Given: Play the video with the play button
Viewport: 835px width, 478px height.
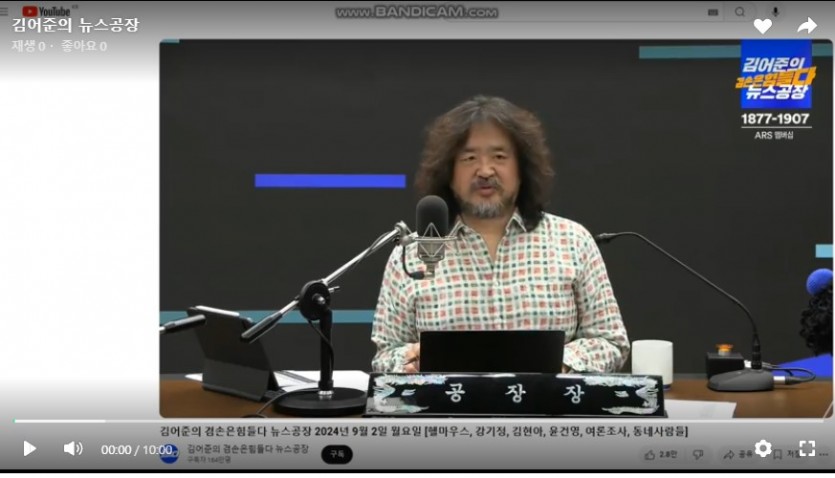Looking at the screenshot, I should [x=30, y=449].
